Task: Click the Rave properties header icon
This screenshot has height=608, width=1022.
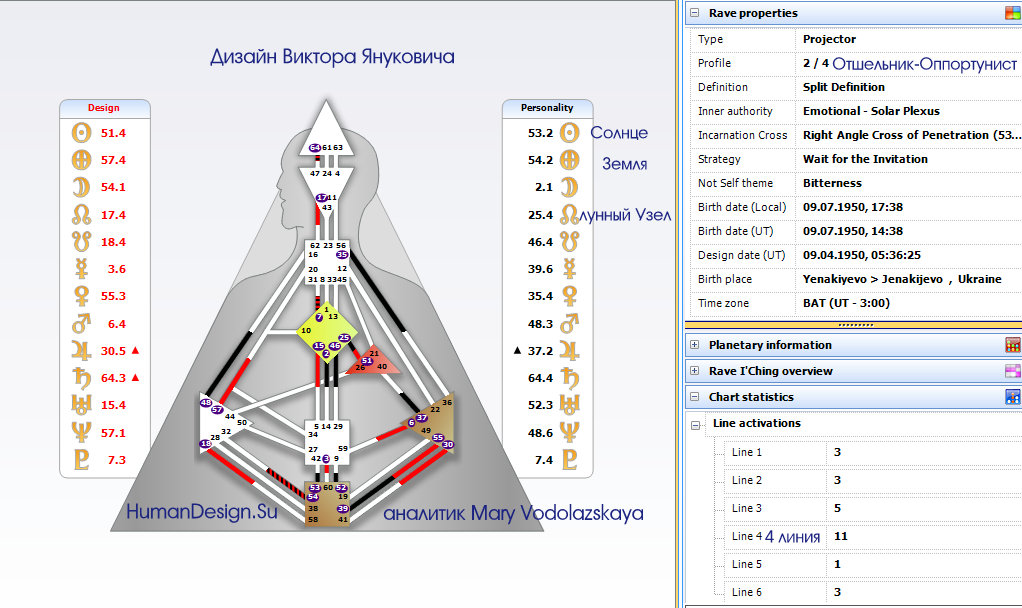Action: point(1012,13)
